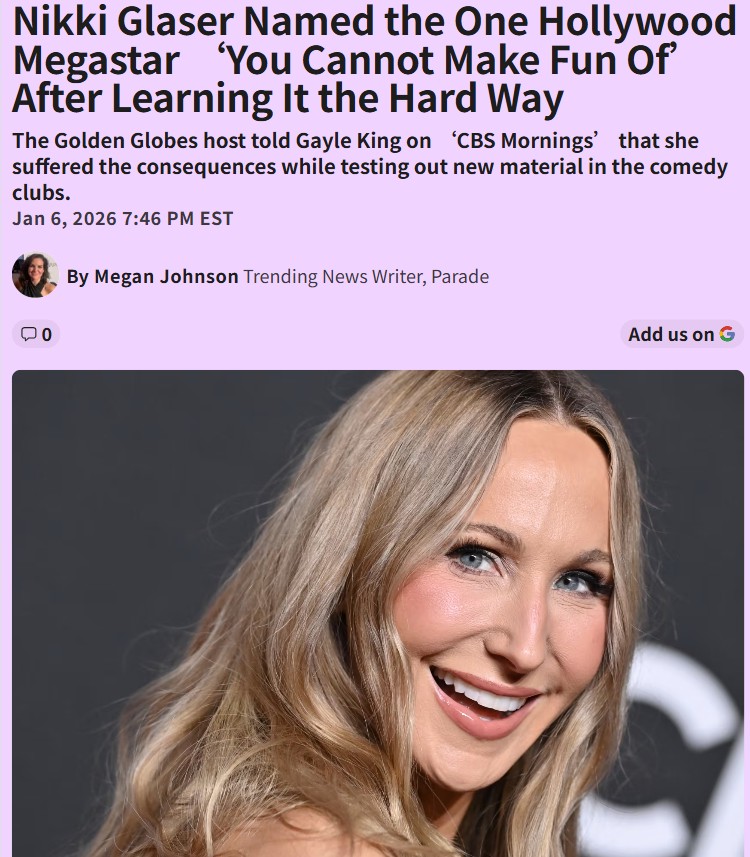The height and width of the screenshot is (857, 750).
Task: Click the Nikki Glaser hero photo
Action: click(x=378, y=613)
